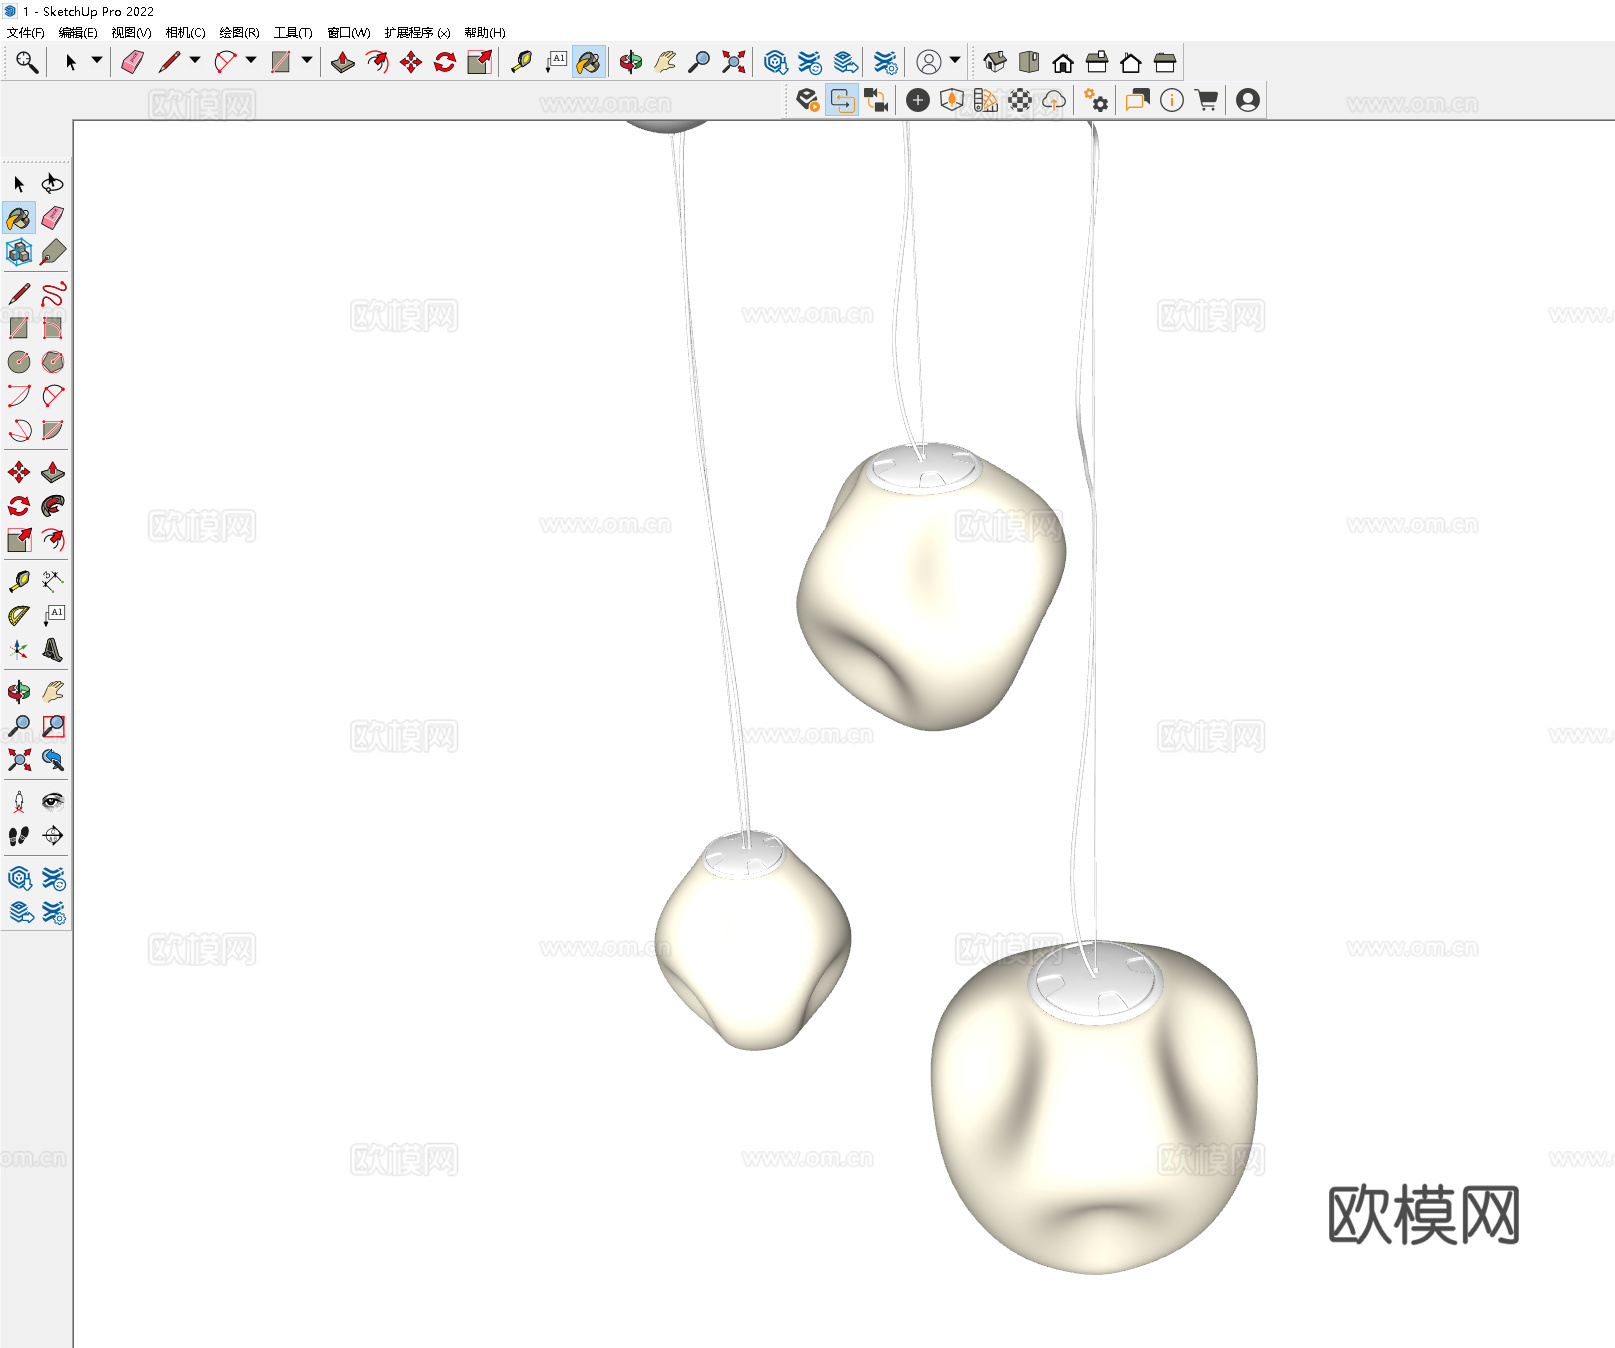This screenshot has width=1615, height=1348.
Task: Open the Enscape feedback chat bubbles icon
Action: tap(1137, 100)
